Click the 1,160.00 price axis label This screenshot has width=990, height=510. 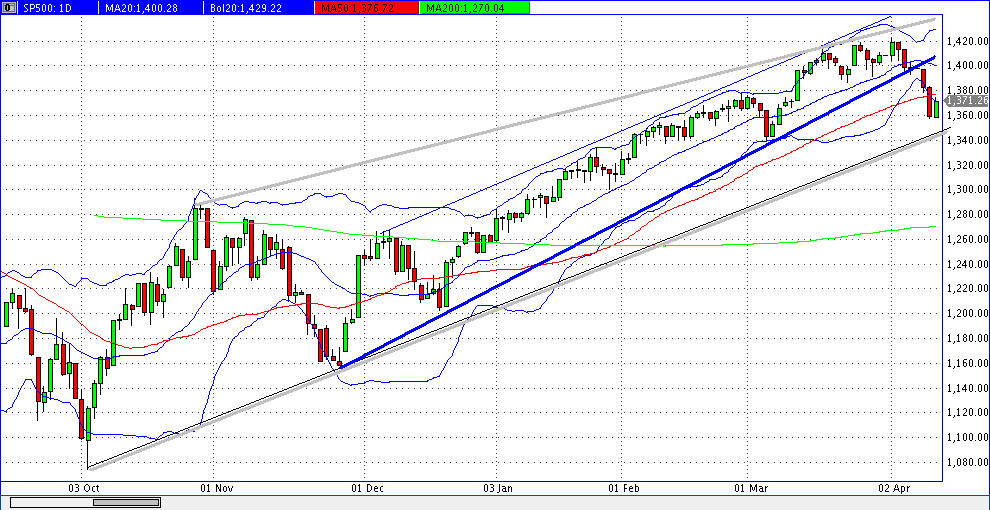tap(967, 363)
